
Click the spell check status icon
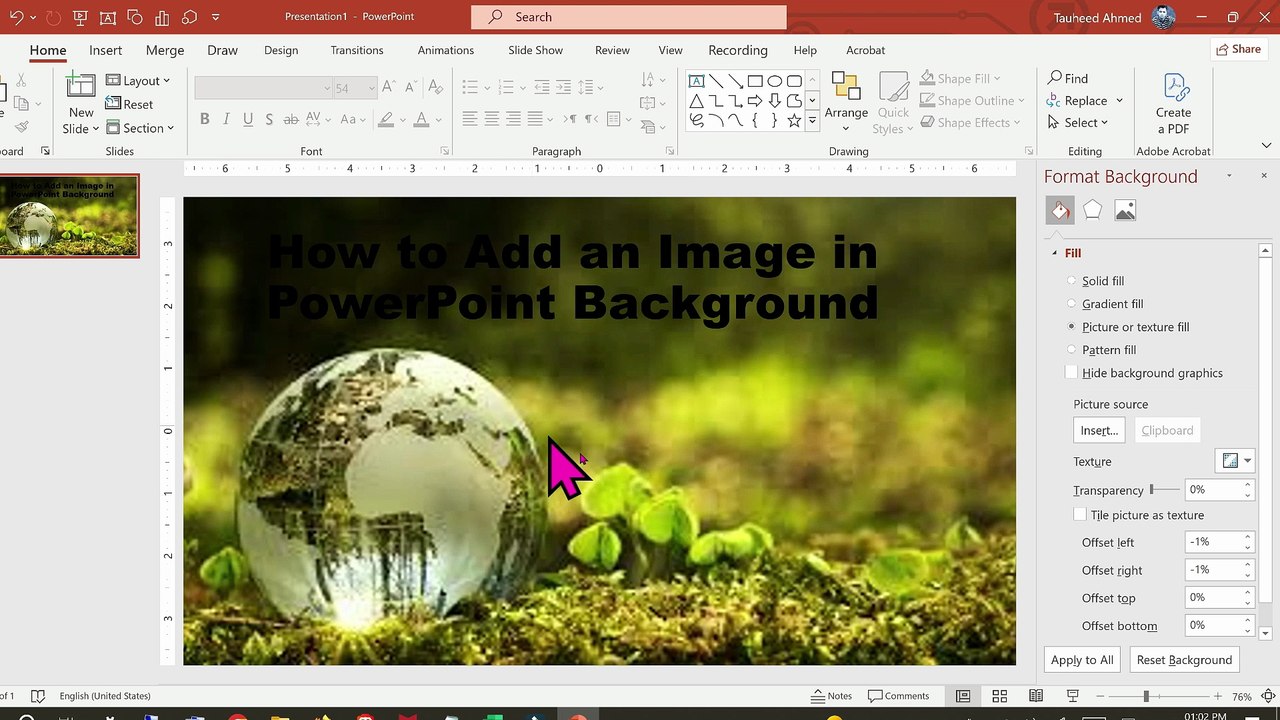(x=37, y=696)
